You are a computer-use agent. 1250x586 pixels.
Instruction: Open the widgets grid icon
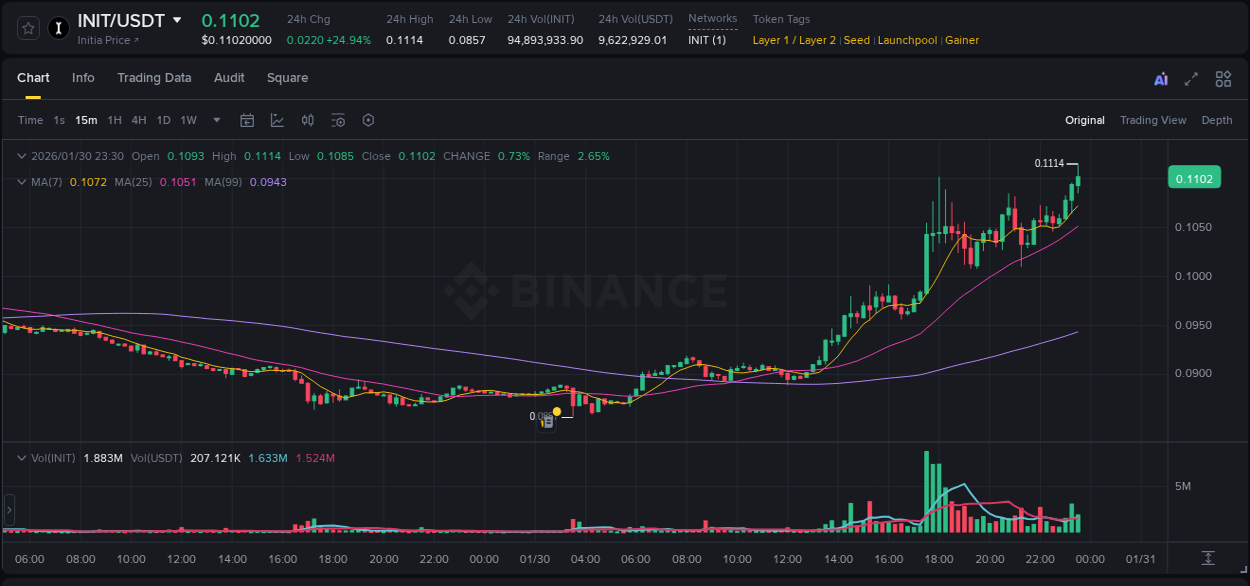click(x=1223, y=78)
